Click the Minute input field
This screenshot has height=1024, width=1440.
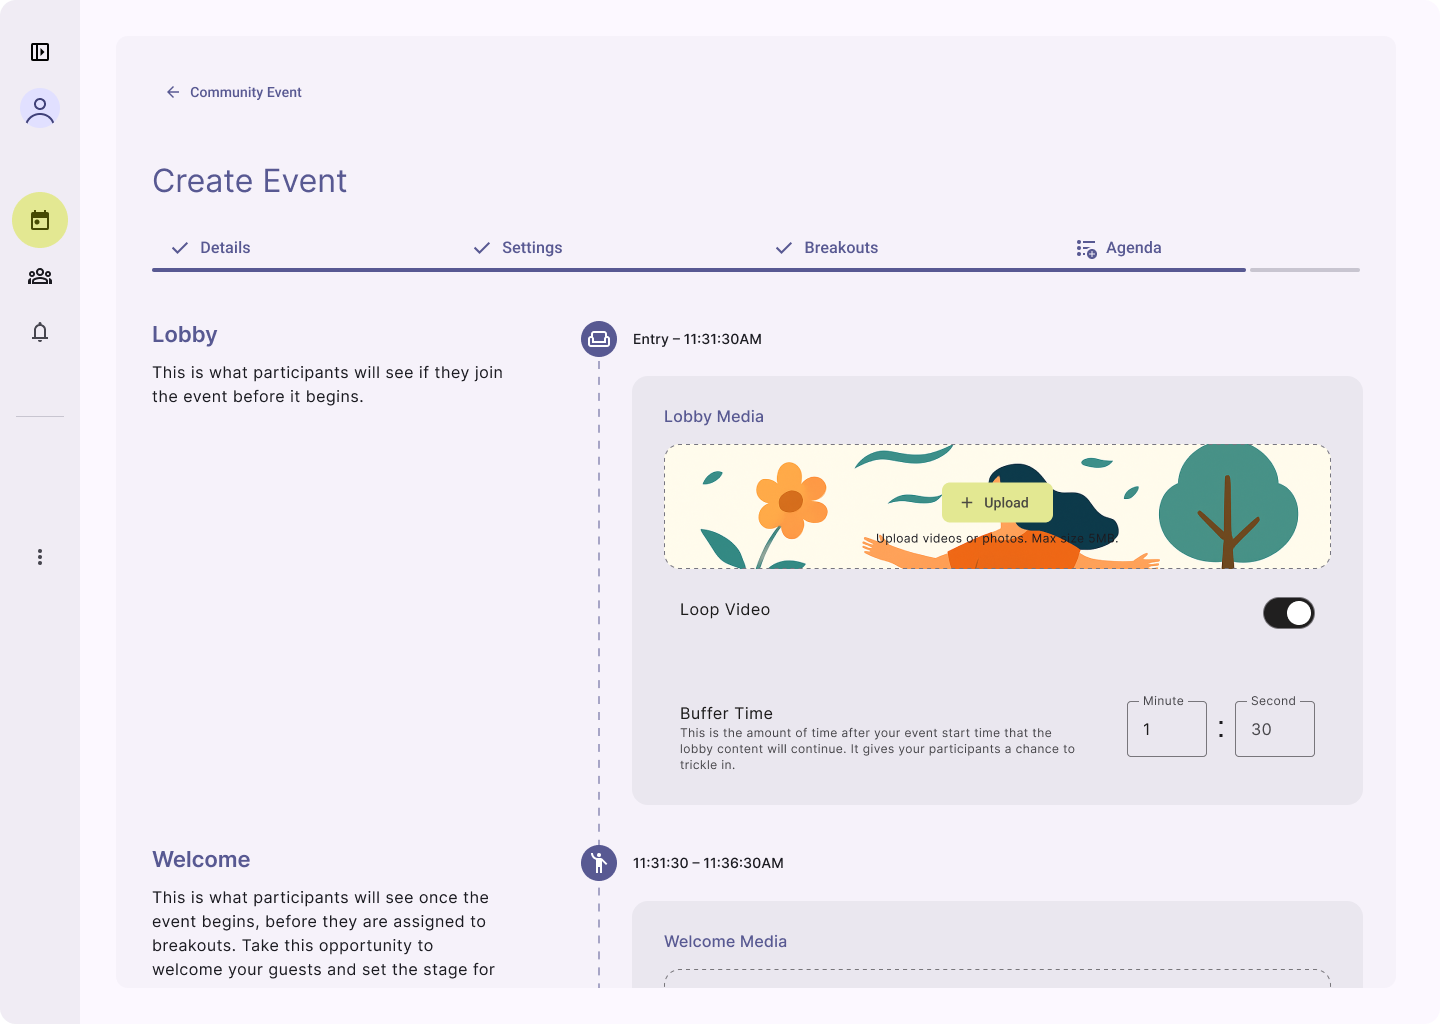coord(1166,730)
